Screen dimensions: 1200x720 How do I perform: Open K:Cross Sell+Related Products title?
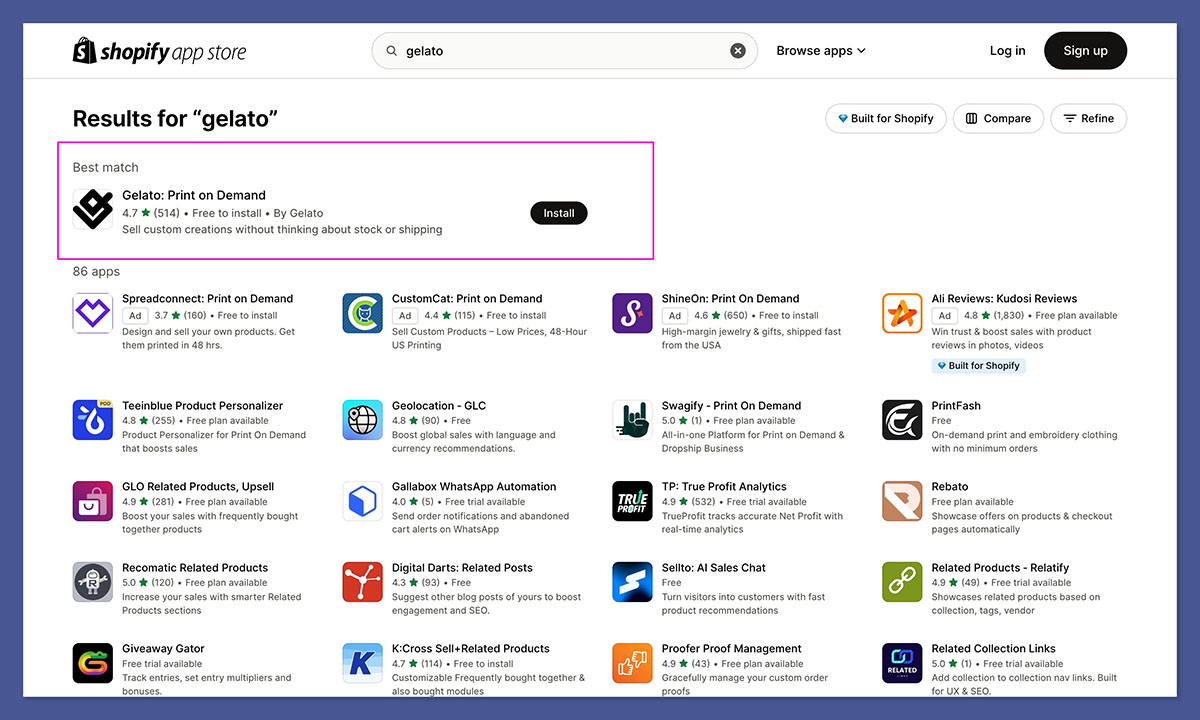471,648
